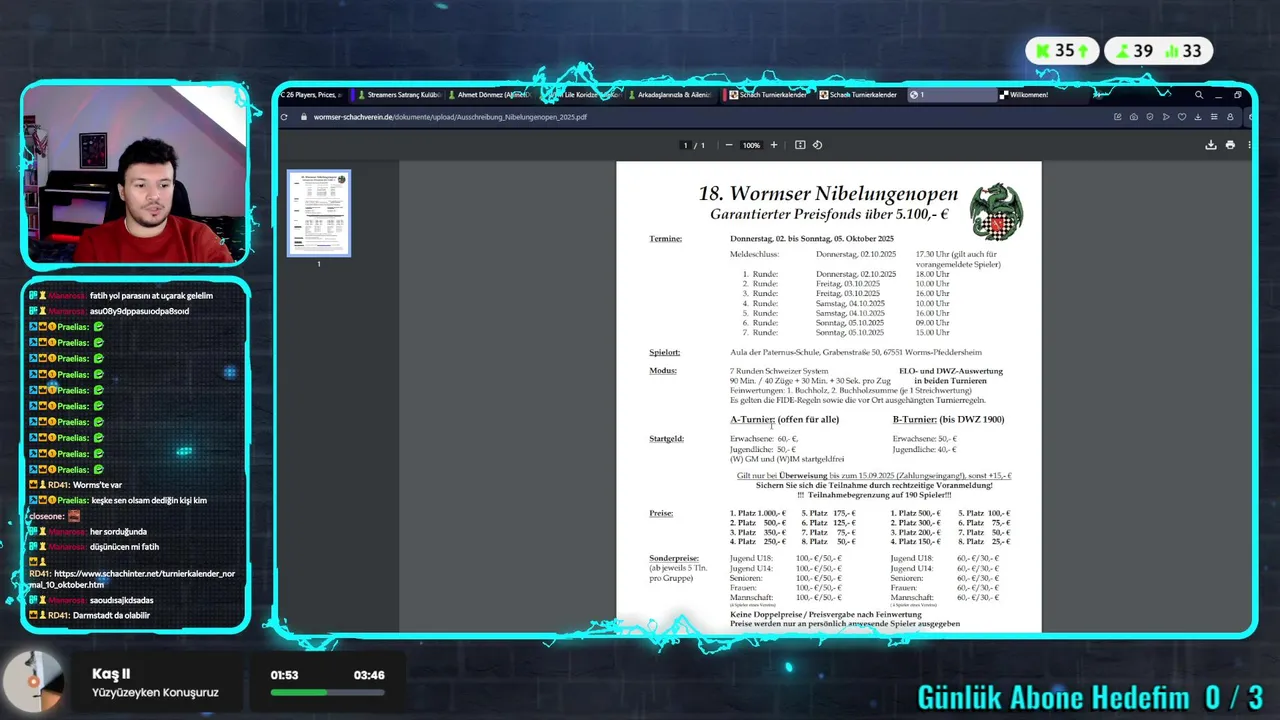Click the streamer webcam feed
The image size is (1280, 720).
pos(135,174)
